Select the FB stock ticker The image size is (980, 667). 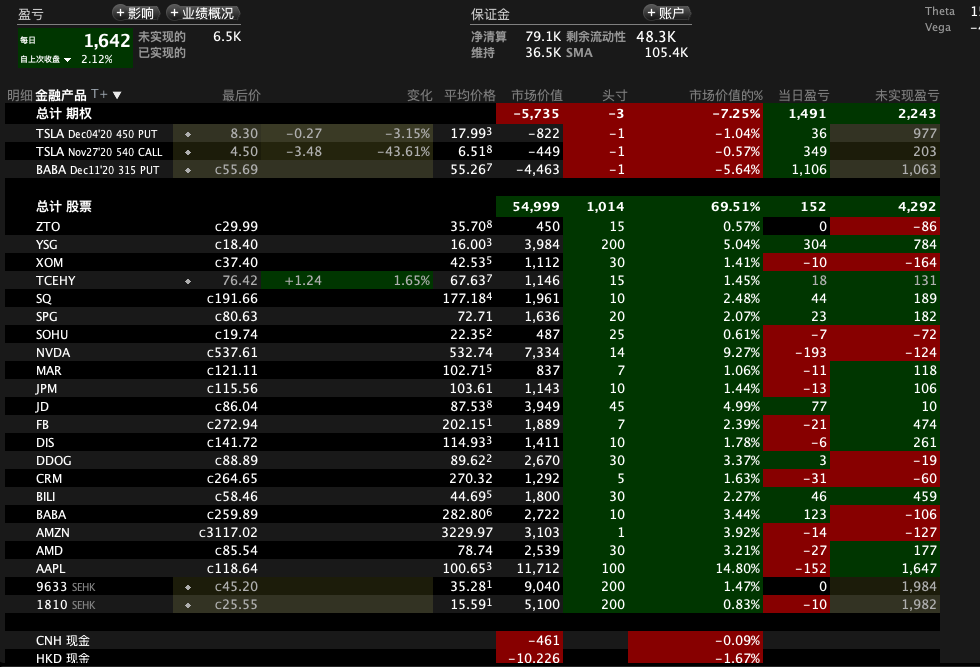pyautogui.click(x=42, y=425)
